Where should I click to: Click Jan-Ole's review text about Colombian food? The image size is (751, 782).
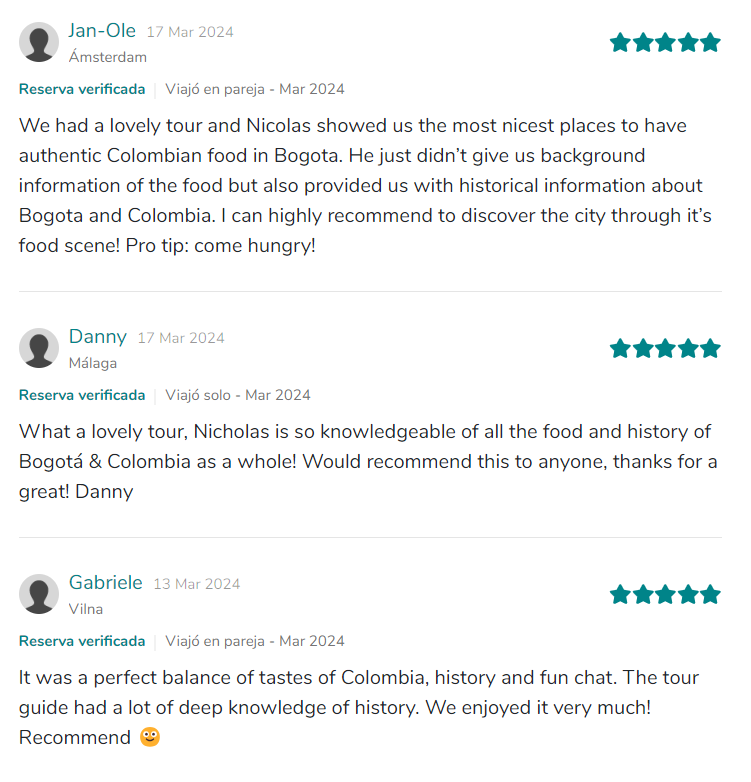365,185
